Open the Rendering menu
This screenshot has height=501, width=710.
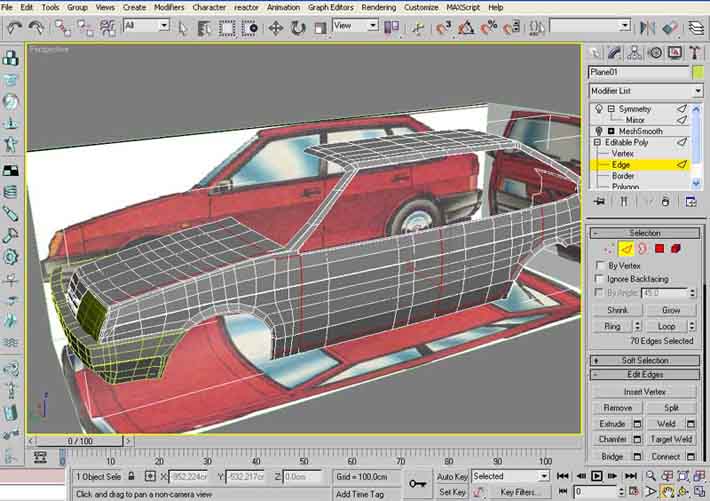coord(378,7)
